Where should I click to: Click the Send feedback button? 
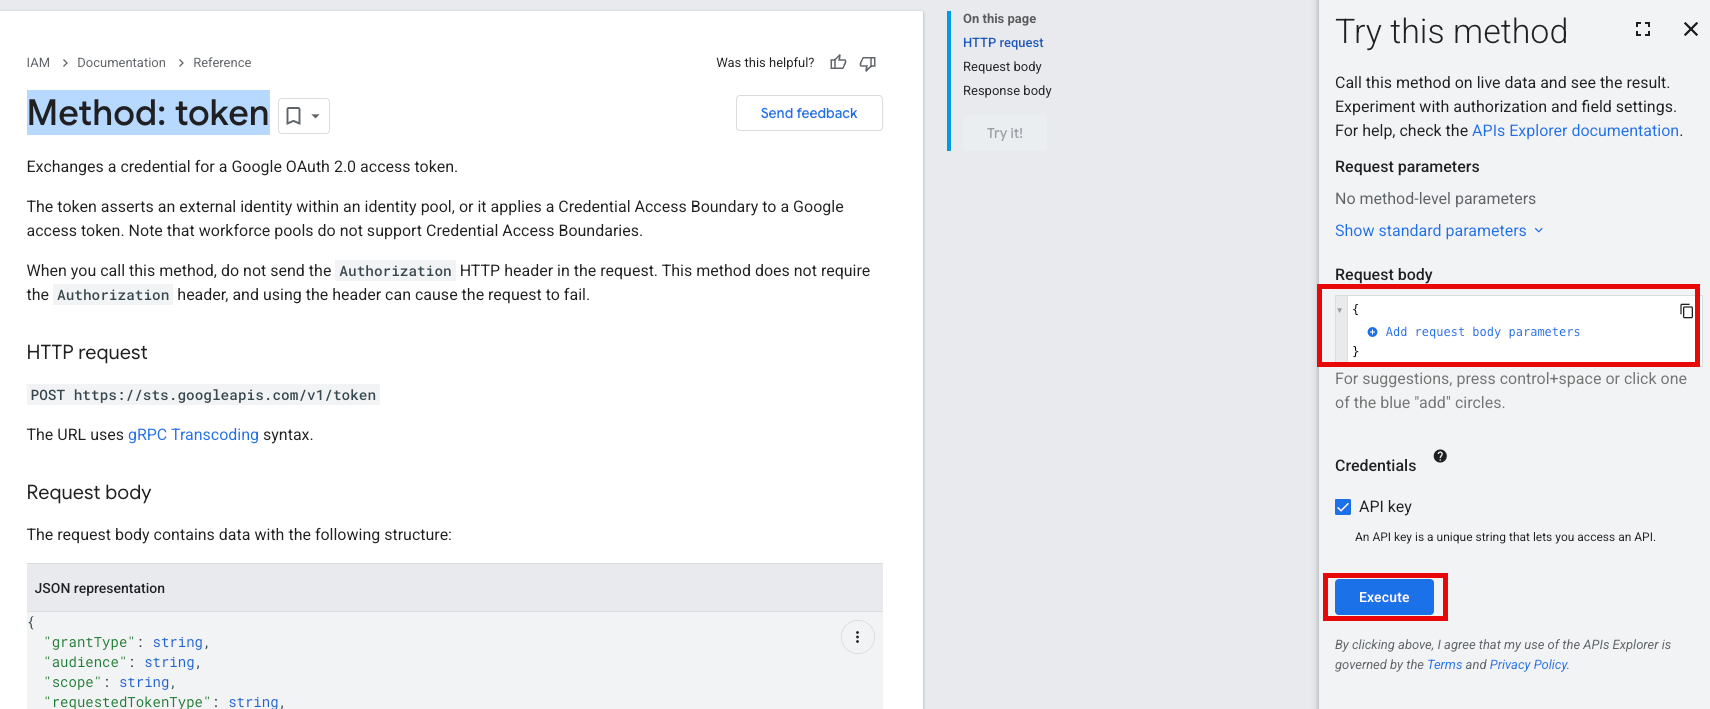pyautogui.click(x=808, y=113)
